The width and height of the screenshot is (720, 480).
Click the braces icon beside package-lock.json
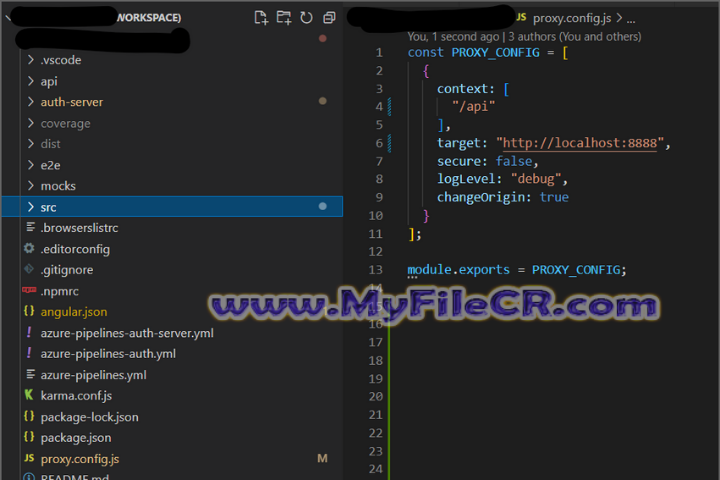[29, 416]
